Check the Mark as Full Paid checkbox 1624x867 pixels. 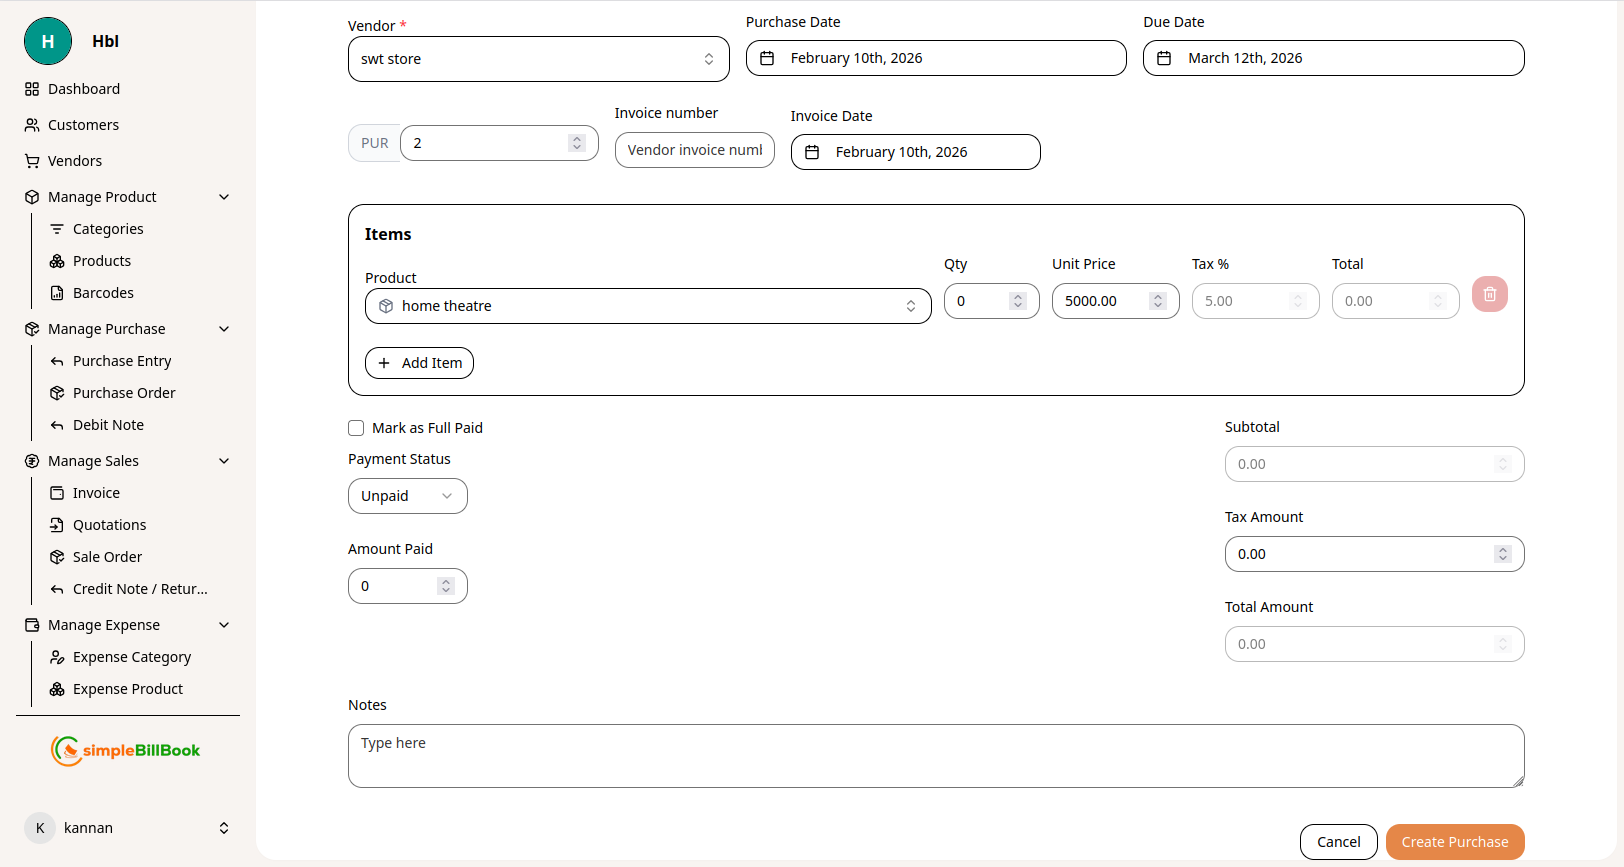coord(356,428)
